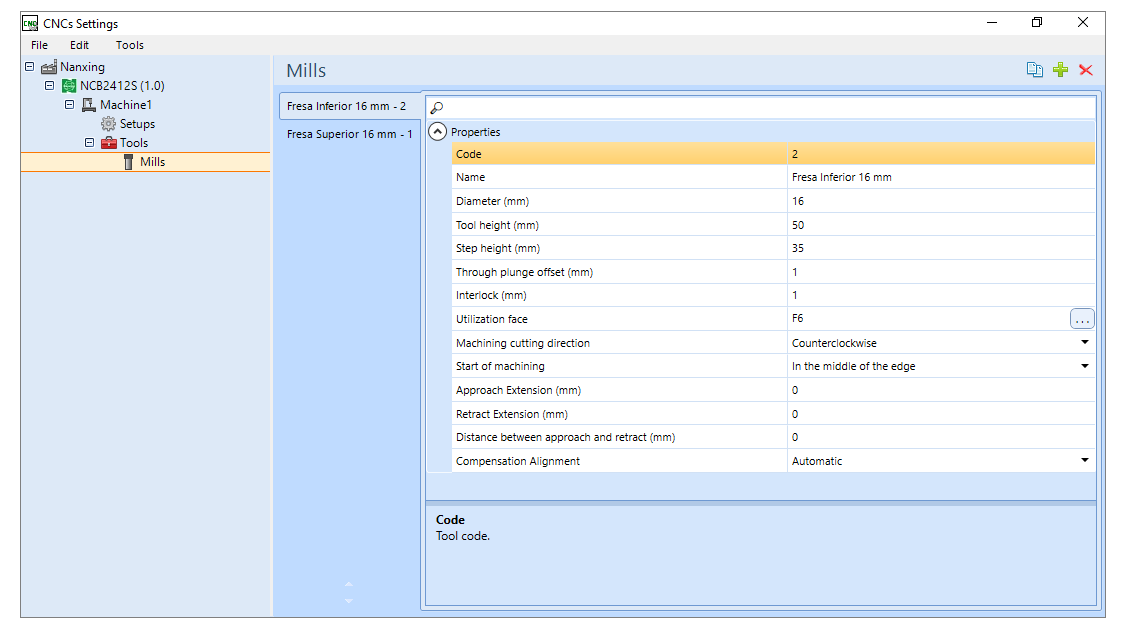
Task: Edit the Name value Fresa Inferior 16 mm
Action: pyautogui.click(x=941, y=177)
